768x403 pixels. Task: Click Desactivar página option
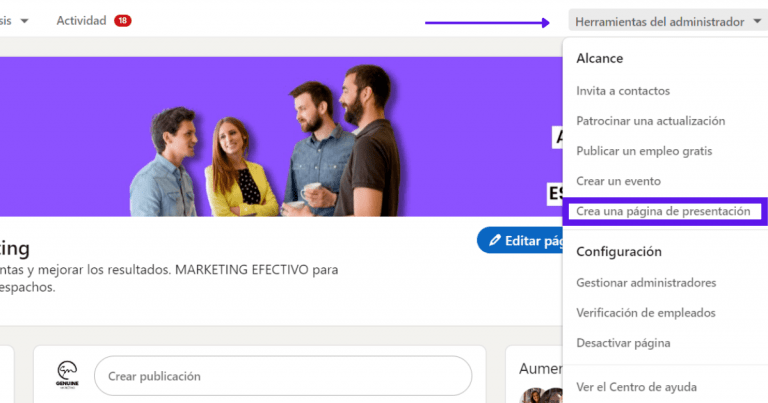pyautogui.click(x=623, y=343)
